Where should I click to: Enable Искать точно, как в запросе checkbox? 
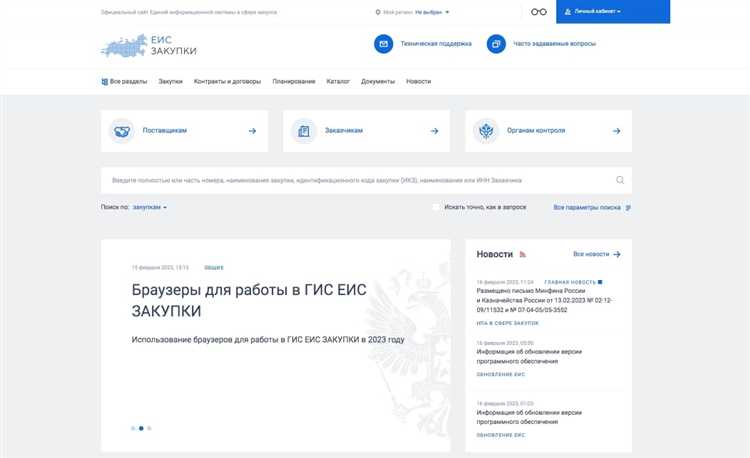pos(436,207)
